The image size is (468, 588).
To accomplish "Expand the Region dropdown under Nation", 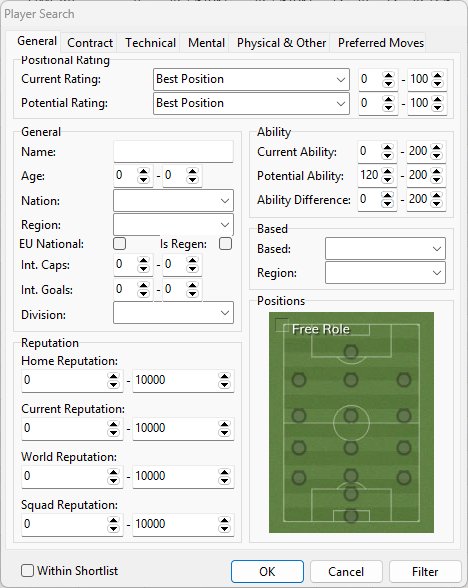I will point(173,225).
